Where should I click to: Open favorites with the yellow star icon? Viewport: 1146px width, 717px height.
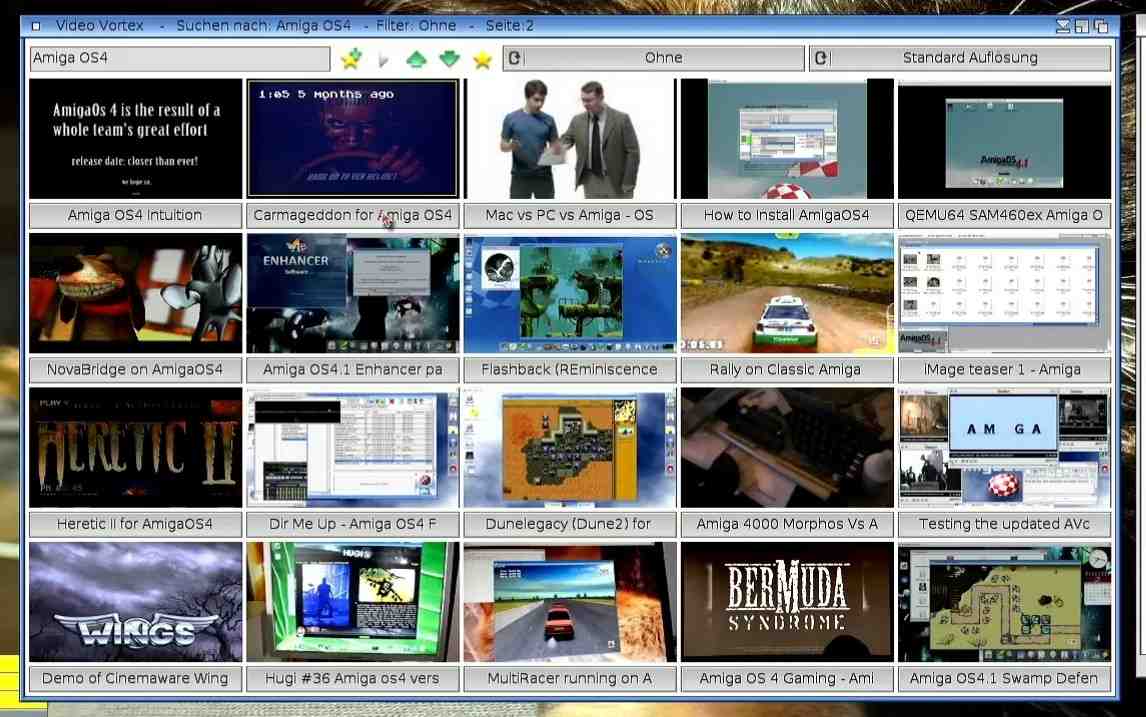pyautogui.click(x=482, y=59)
